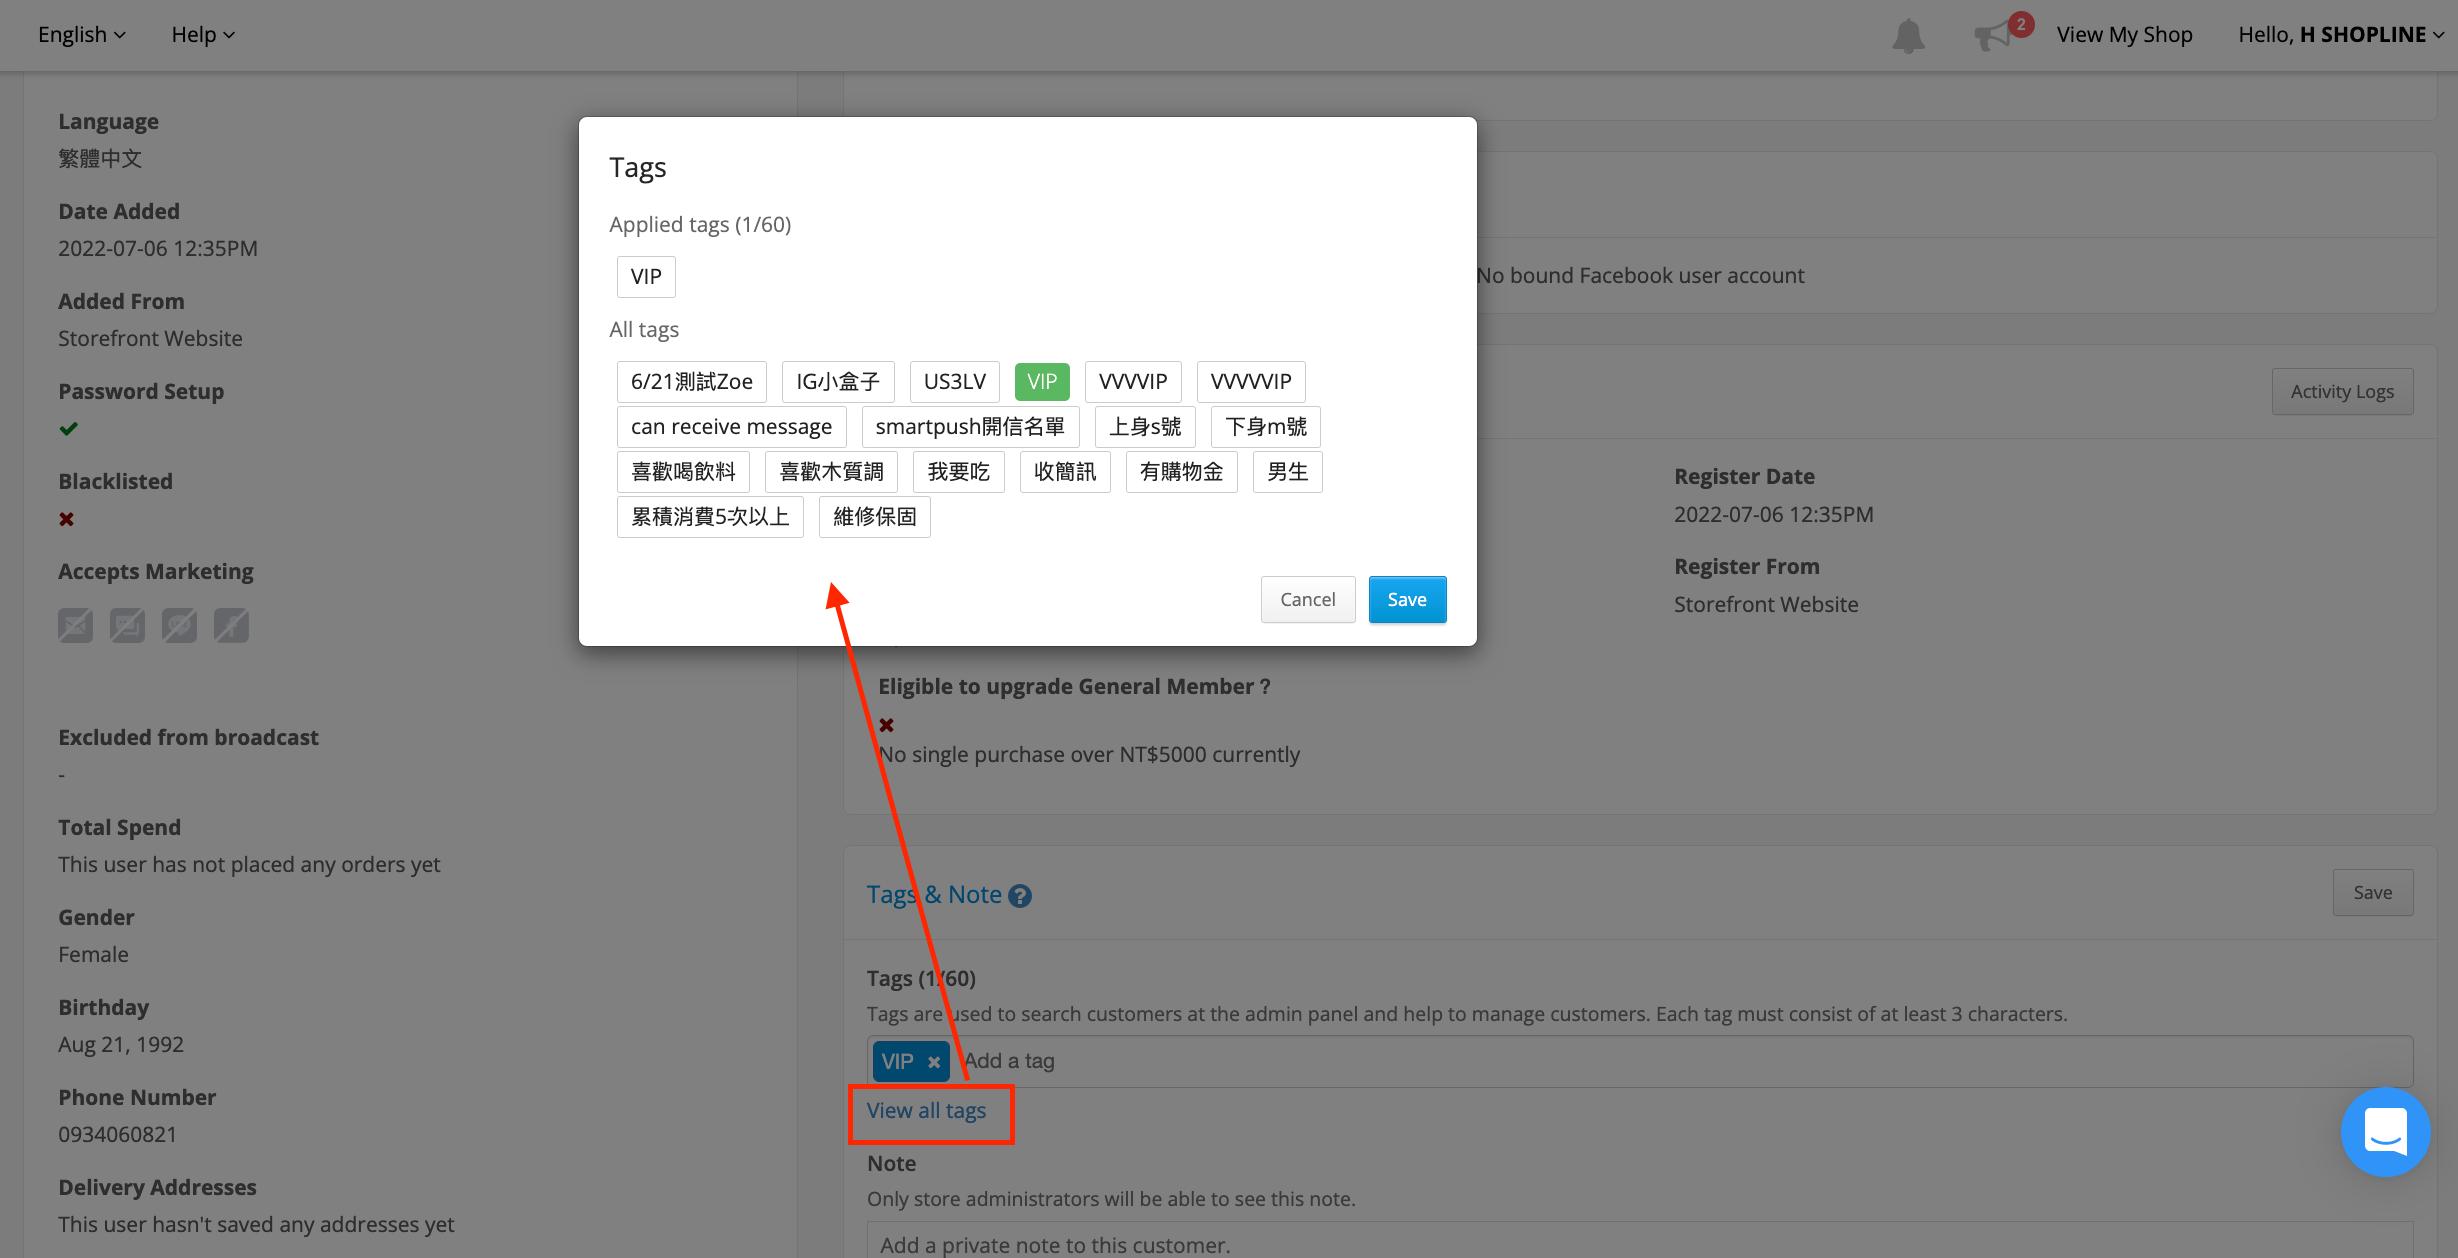
Task: Select the can receive message tag
Action: tap(731, 426)
